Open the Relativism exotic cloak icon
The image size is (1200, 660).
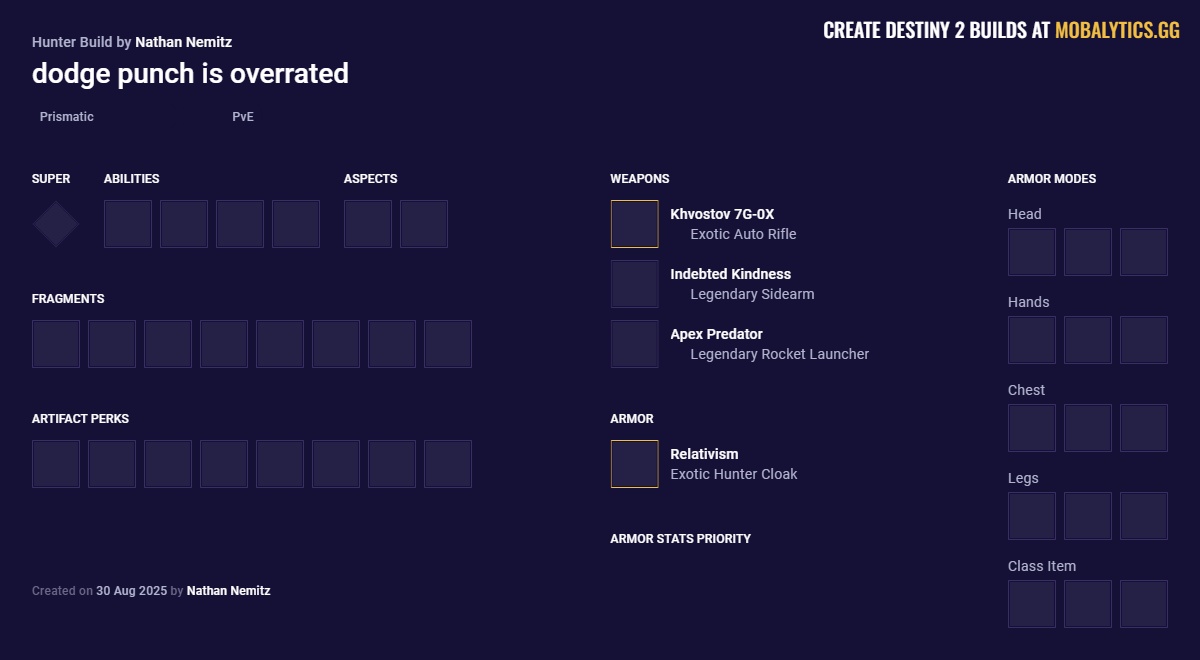coord(635,464)
